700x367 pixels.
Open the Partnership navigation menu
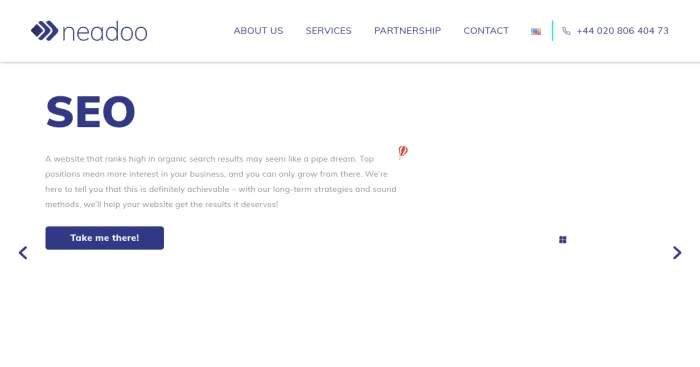point(408,31)
